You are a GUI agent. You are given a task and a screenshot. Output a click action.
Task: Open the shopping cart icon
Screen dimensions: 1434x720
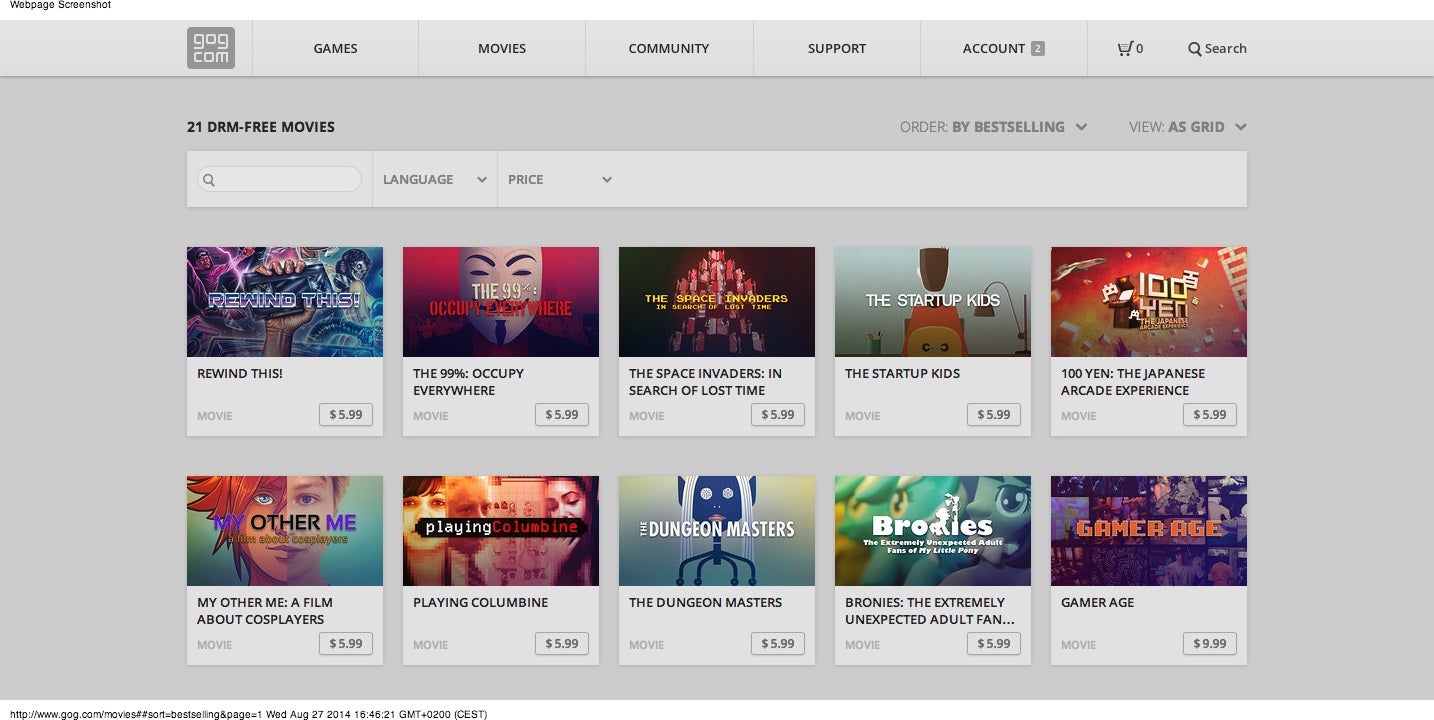[1125, 48]
